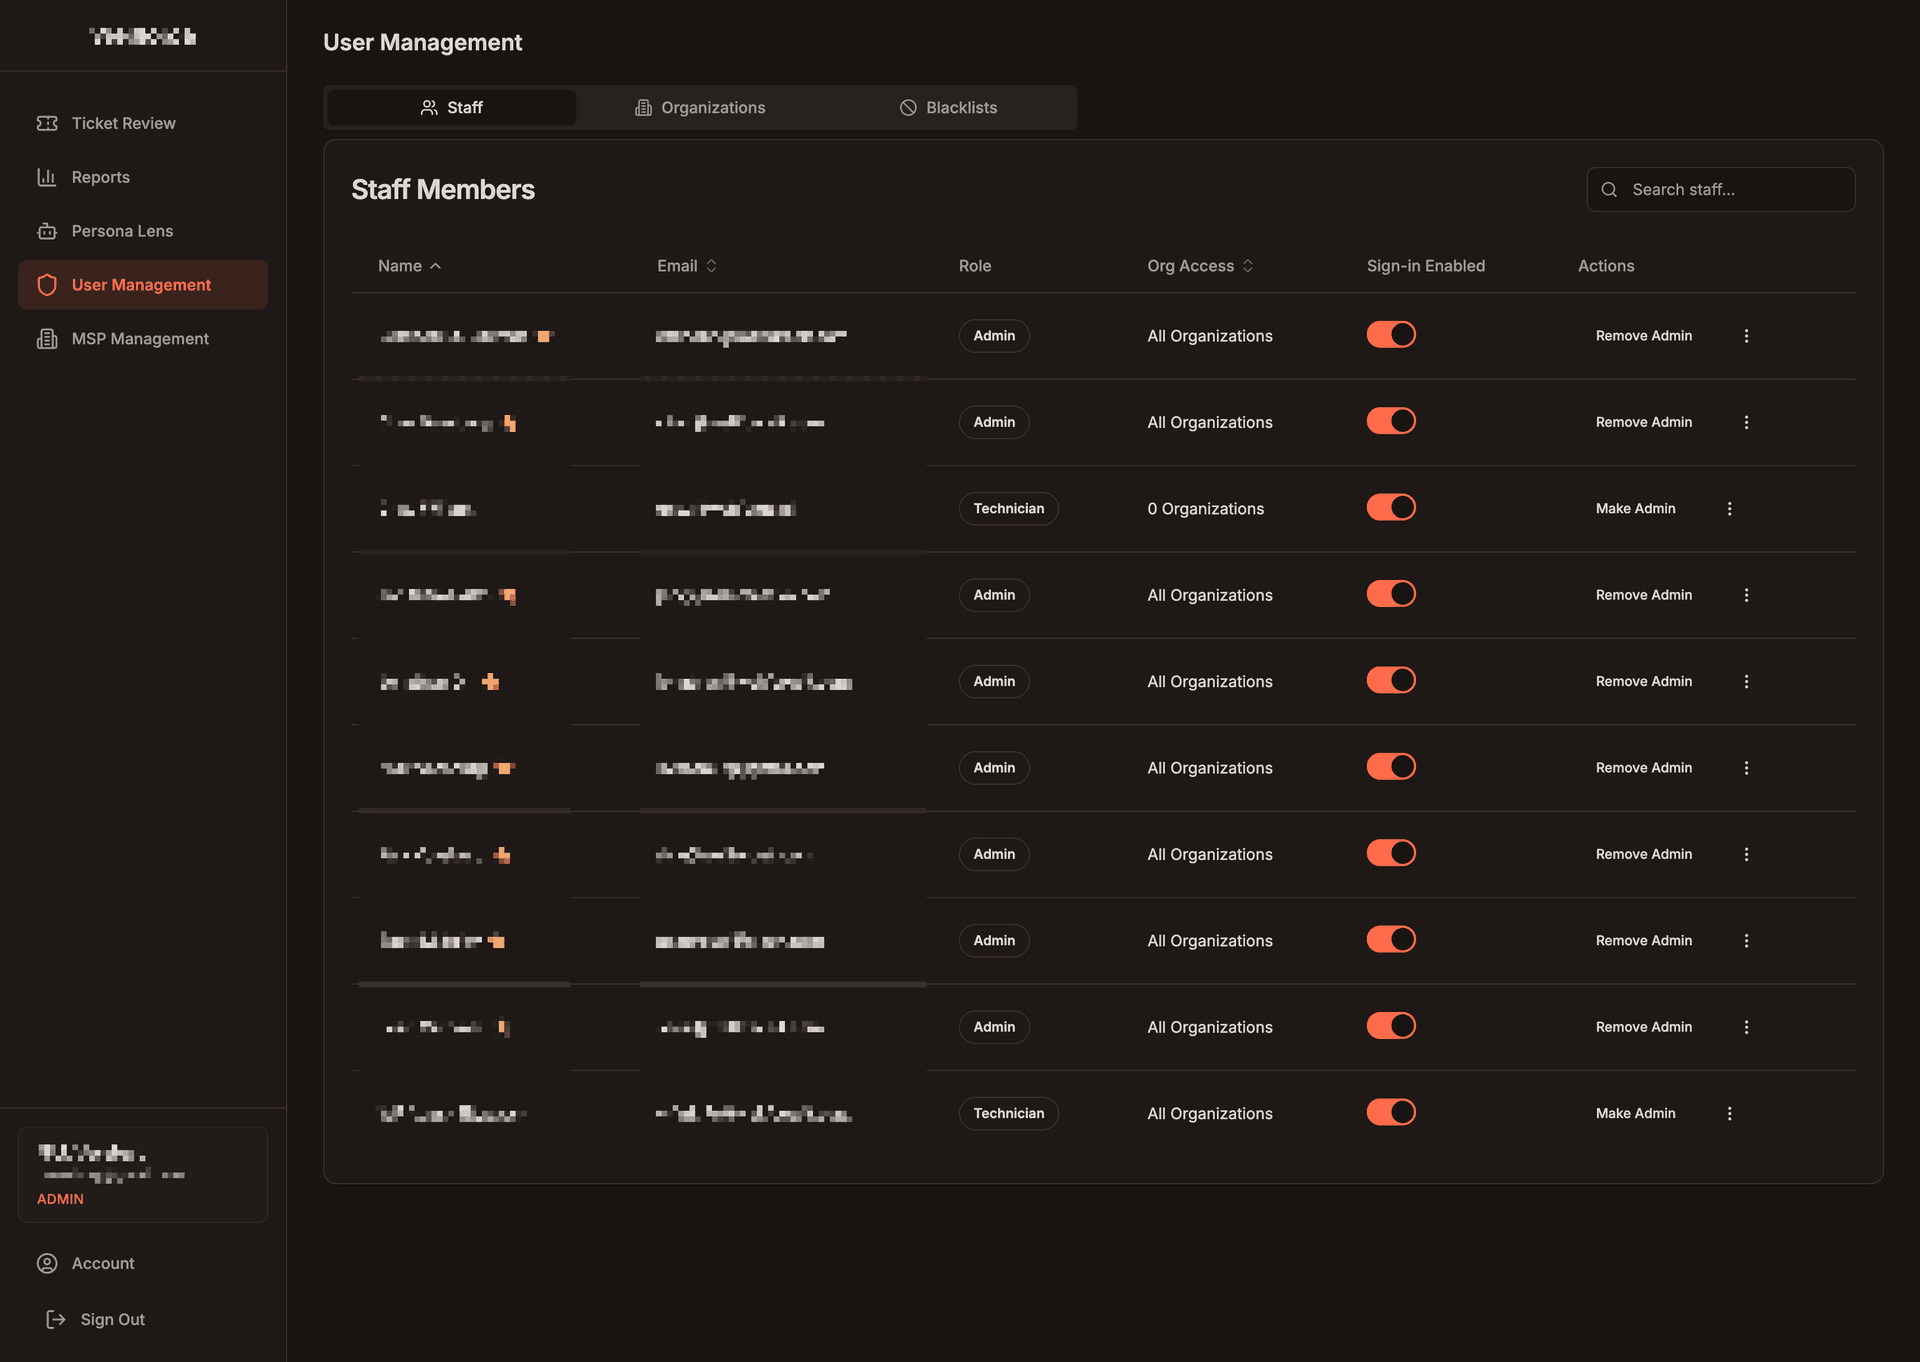Click the Sign Out icon
Image resolution: width=1920 pixels, height=1362 pixels.
(x=56, y=1319)
